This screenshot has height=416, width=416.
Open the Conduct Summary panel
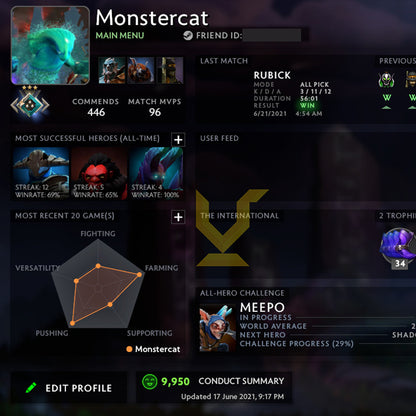coord(214,387)
